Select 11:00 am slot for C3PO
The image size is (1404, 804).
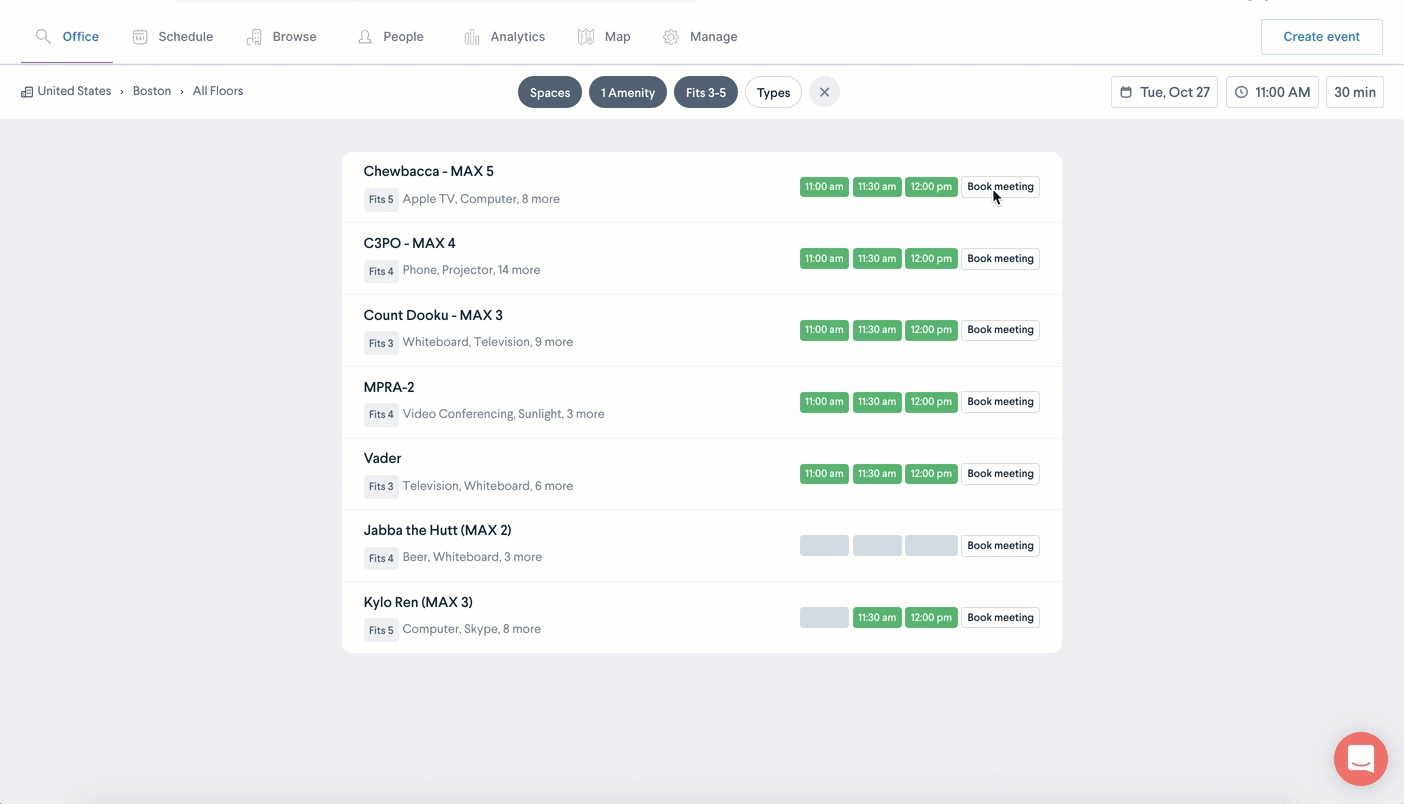[824, 259]
